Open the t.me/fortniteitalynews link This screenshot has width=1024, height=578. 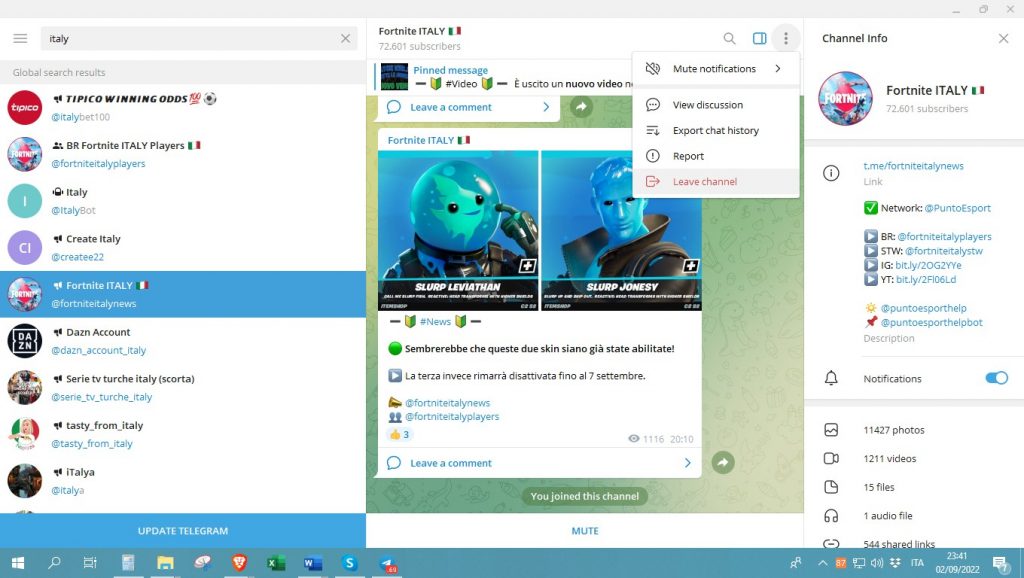click(915, 166)
